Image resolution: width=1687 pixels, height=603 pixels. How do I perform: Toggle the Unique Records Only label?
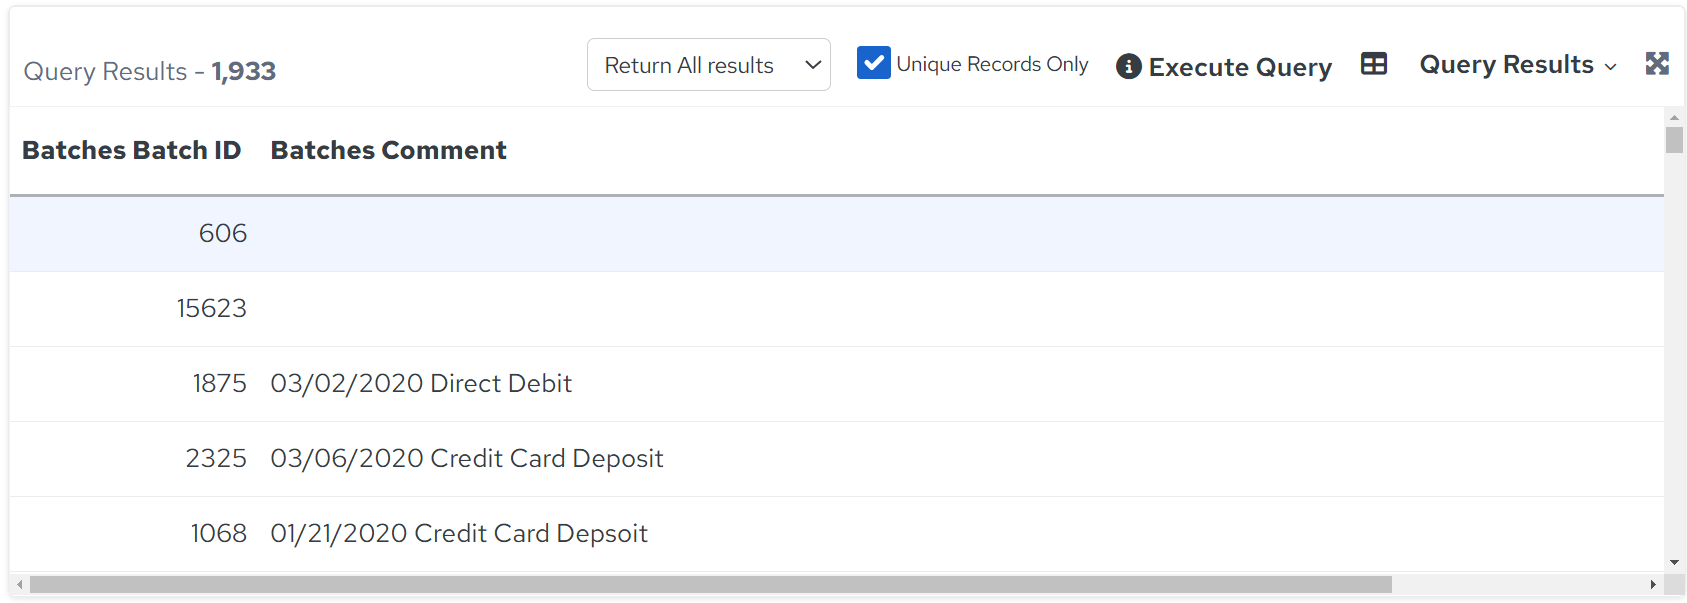pos(992,64)
